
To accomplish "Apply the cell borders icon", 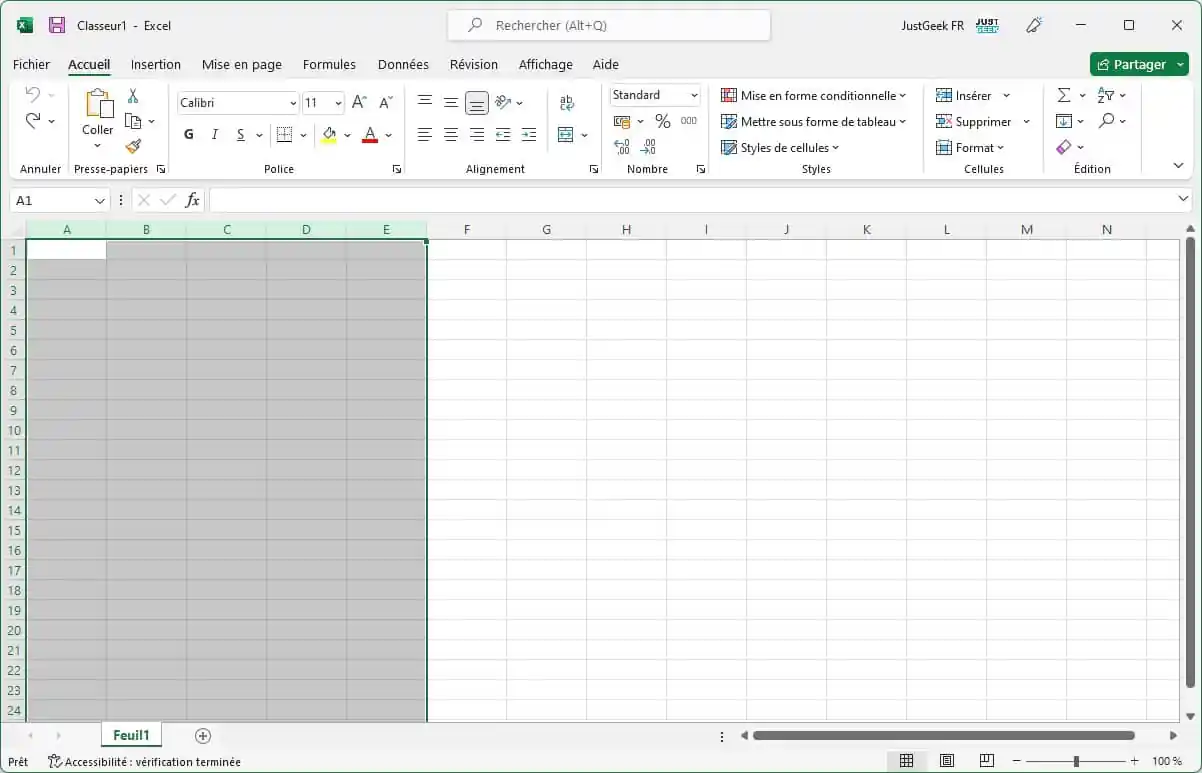I will 284,134.
